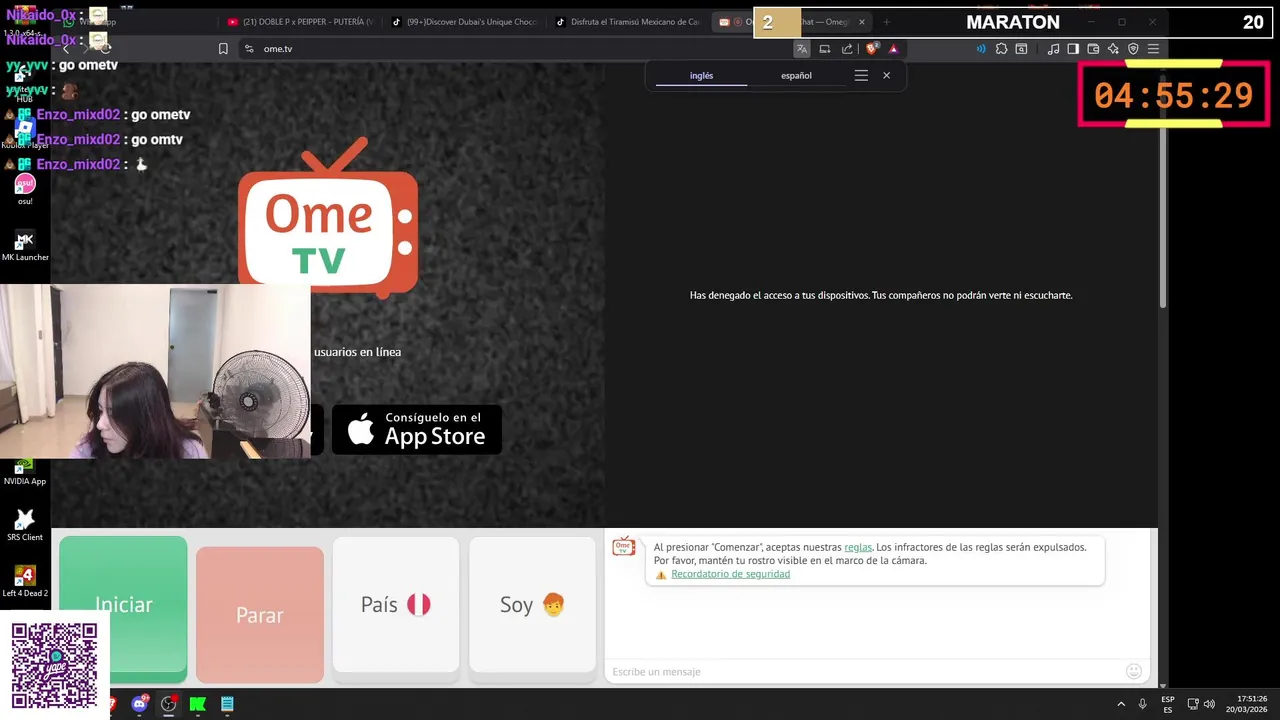
Task: Click the volume speaker icon in system tray
Action: [1209, 704]
